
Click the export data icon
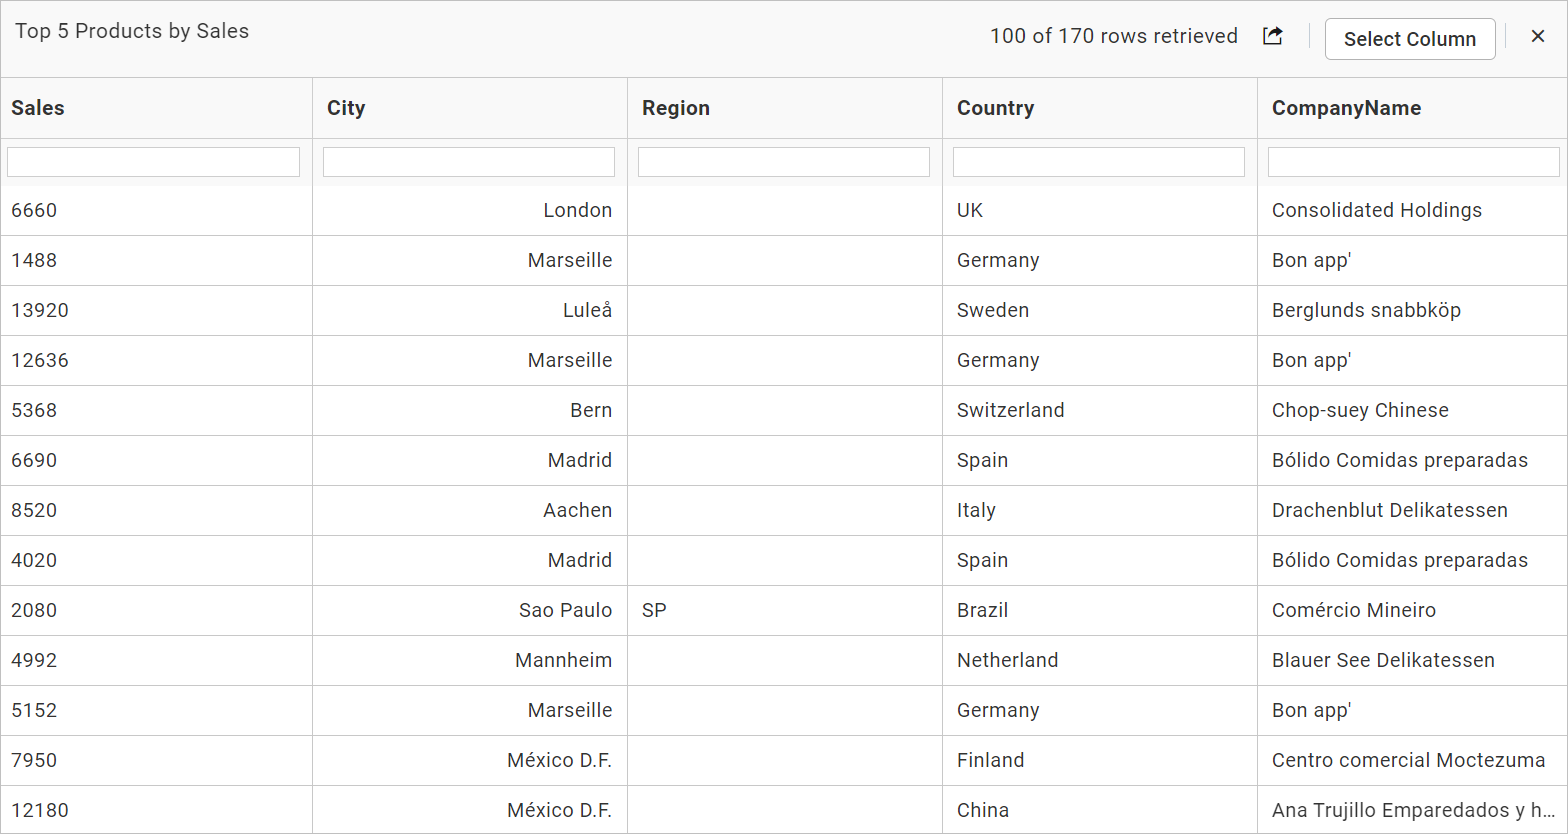[1272, 36]
